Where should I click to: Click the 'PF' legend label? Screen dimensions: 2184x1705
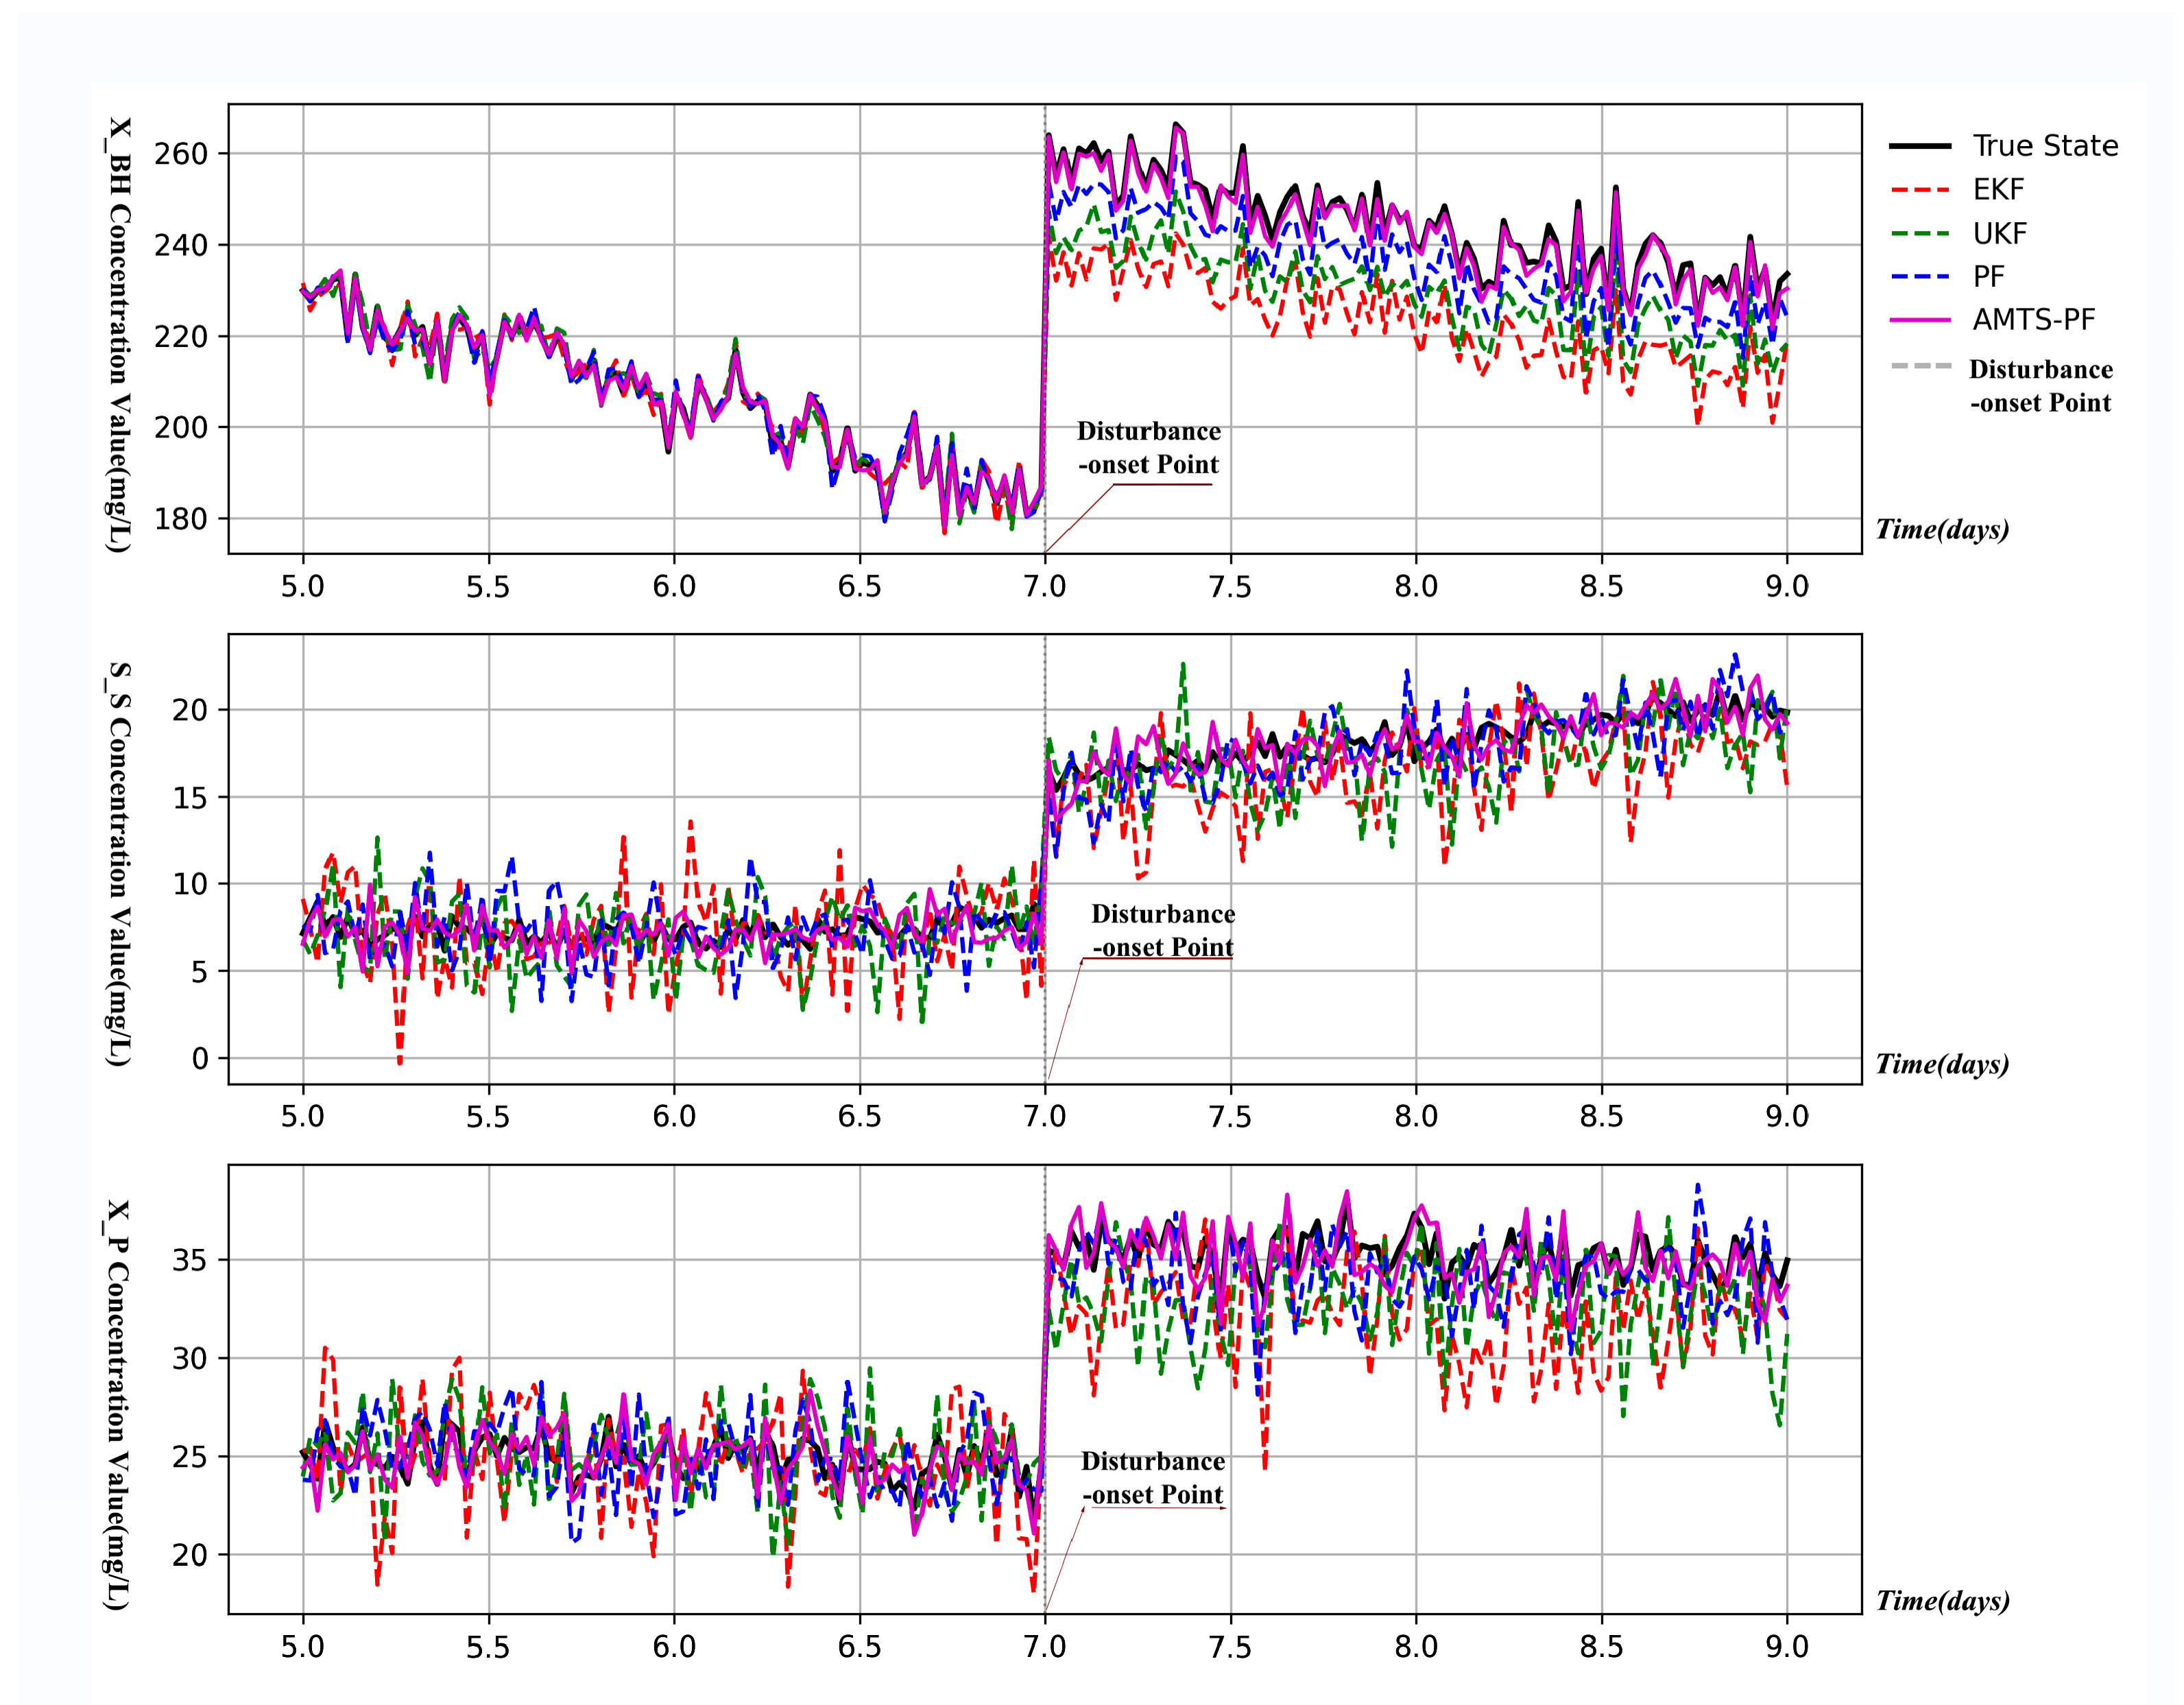[x=1989, y=277]
